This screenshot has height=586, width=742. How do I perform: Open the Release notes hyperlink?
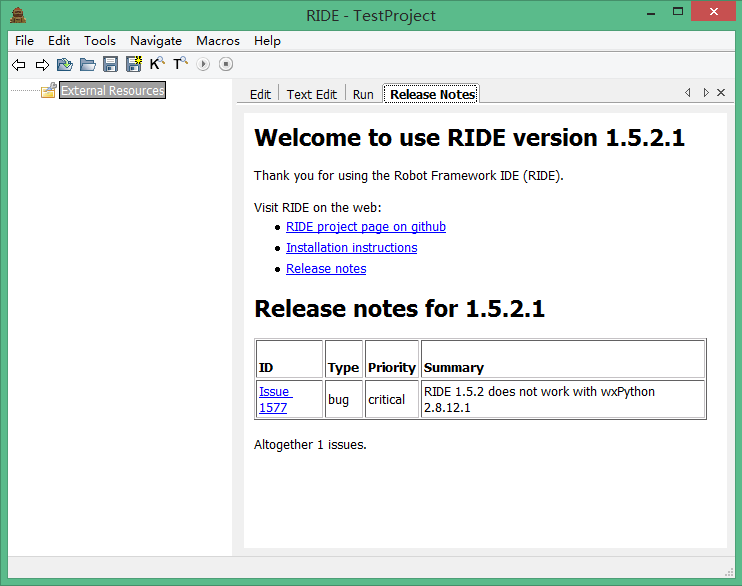click(326, 268)
